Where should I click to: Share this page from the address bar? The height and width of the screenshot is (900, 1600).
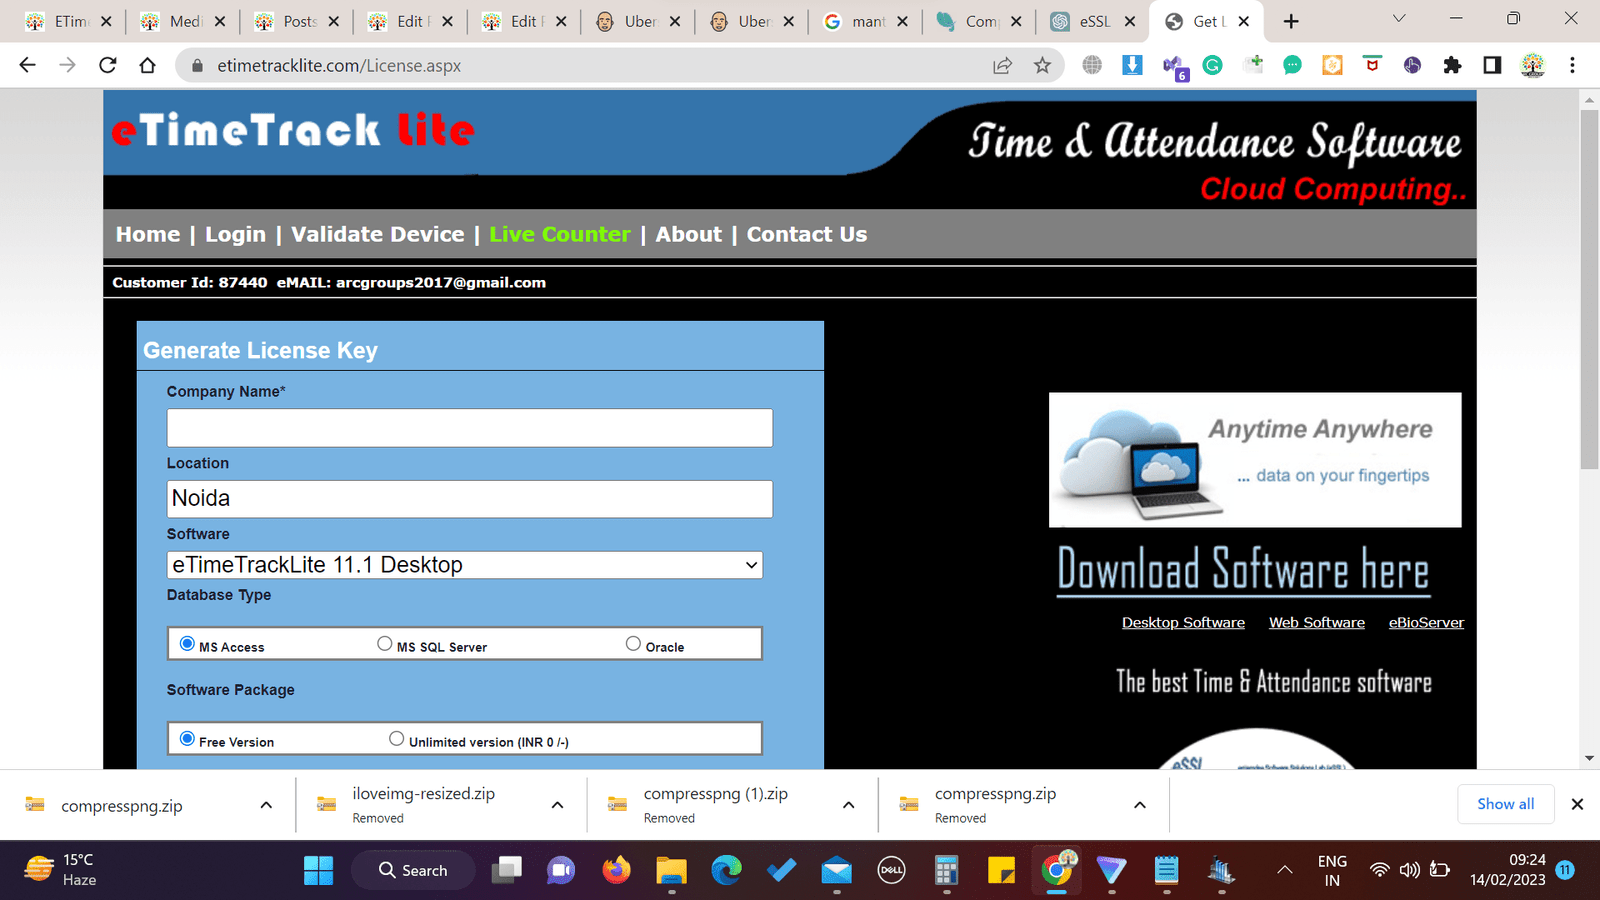[1002, 65]
